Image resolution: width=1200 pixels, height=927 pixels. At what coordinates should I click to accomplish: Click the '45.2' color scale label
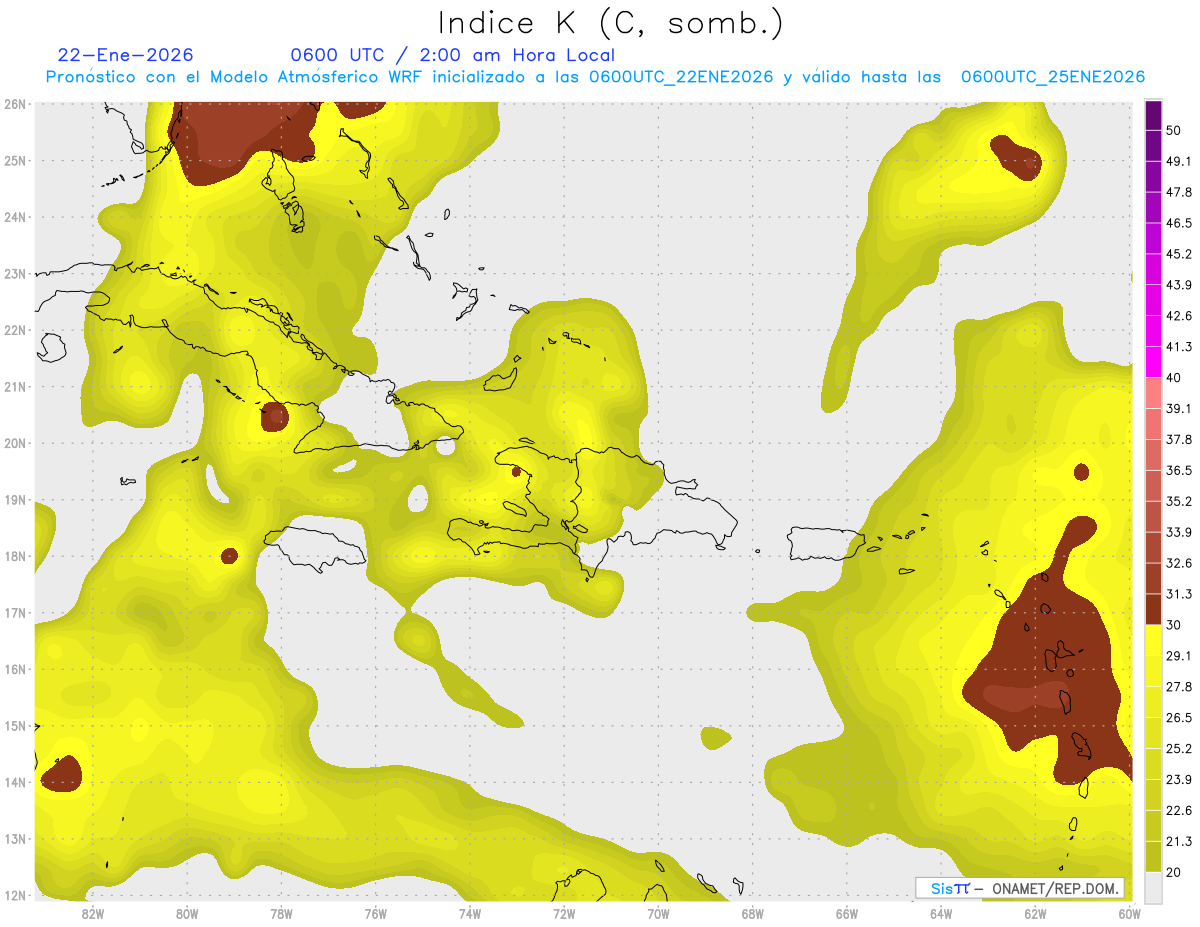click(1178, 254)
